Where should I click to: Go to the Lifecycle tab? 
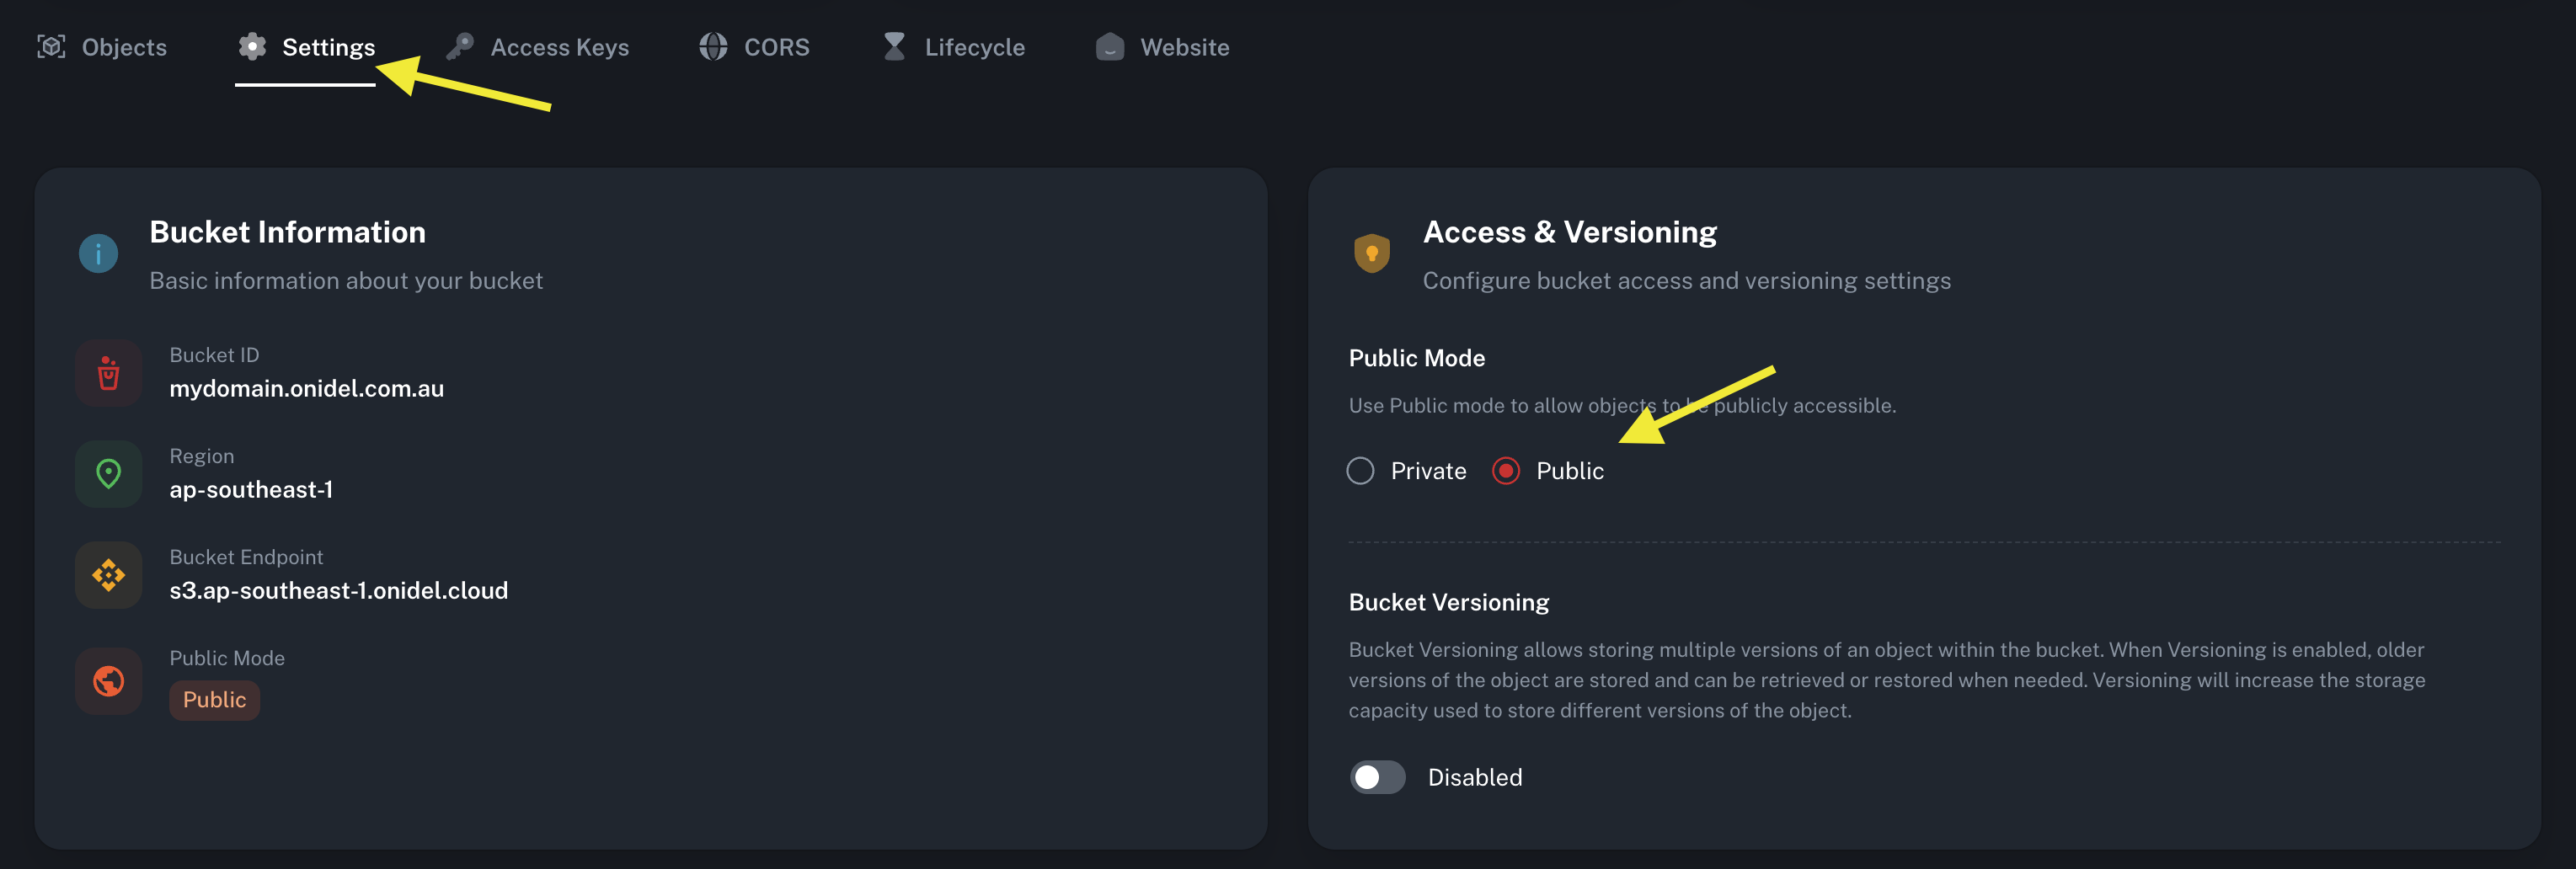click(954, 47)
